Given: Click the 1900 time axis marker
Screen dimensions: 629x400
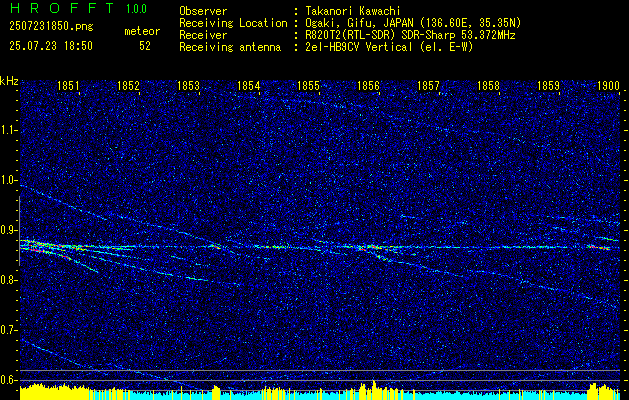Looking at the screenshot, I should (609, 85).
